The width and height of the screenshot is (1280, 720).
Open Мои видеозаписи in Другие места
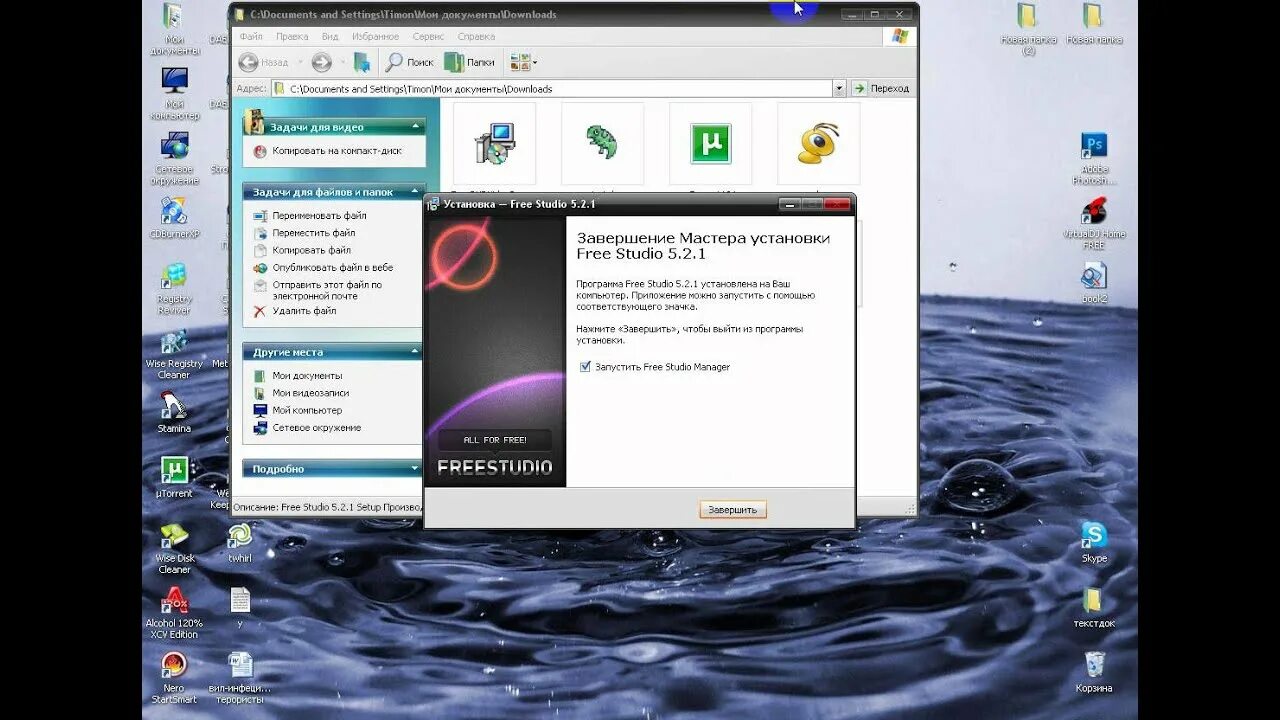point(310,393)
